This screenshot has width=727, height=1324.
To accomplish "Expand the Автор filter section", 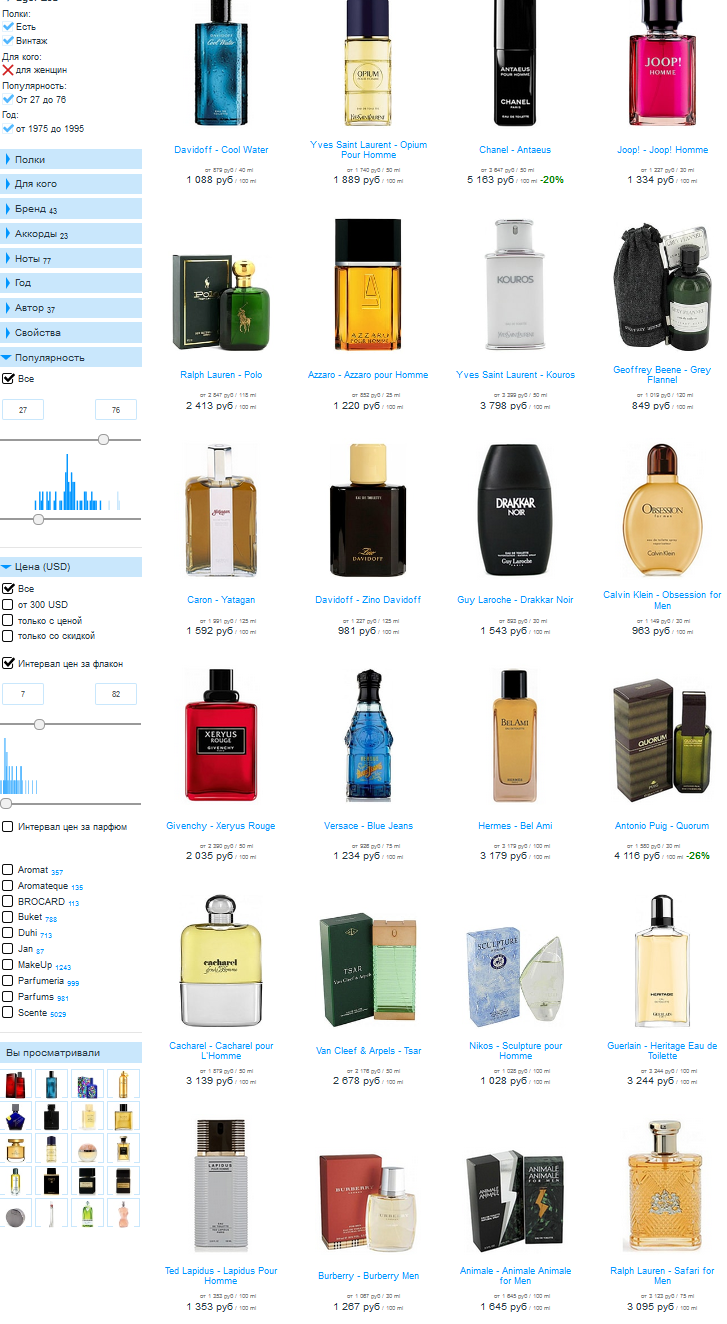I will point(71,308).
